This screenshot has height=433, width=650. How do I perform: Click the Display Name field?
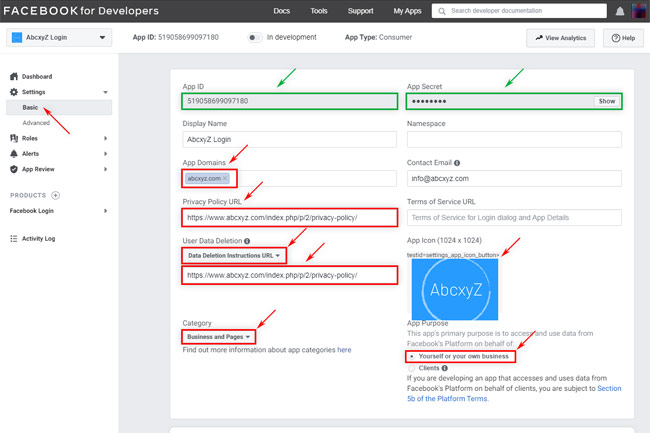point(289,140)
